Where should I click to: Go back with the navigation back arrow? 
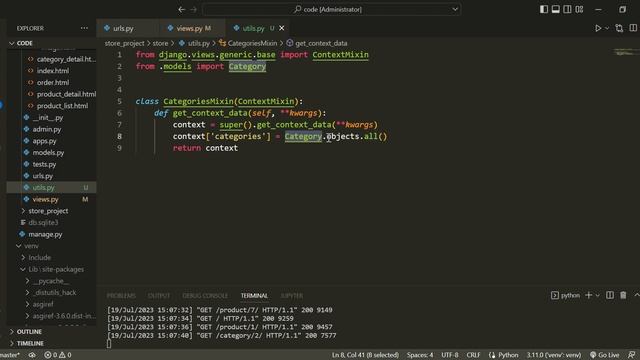coord(182,9)
